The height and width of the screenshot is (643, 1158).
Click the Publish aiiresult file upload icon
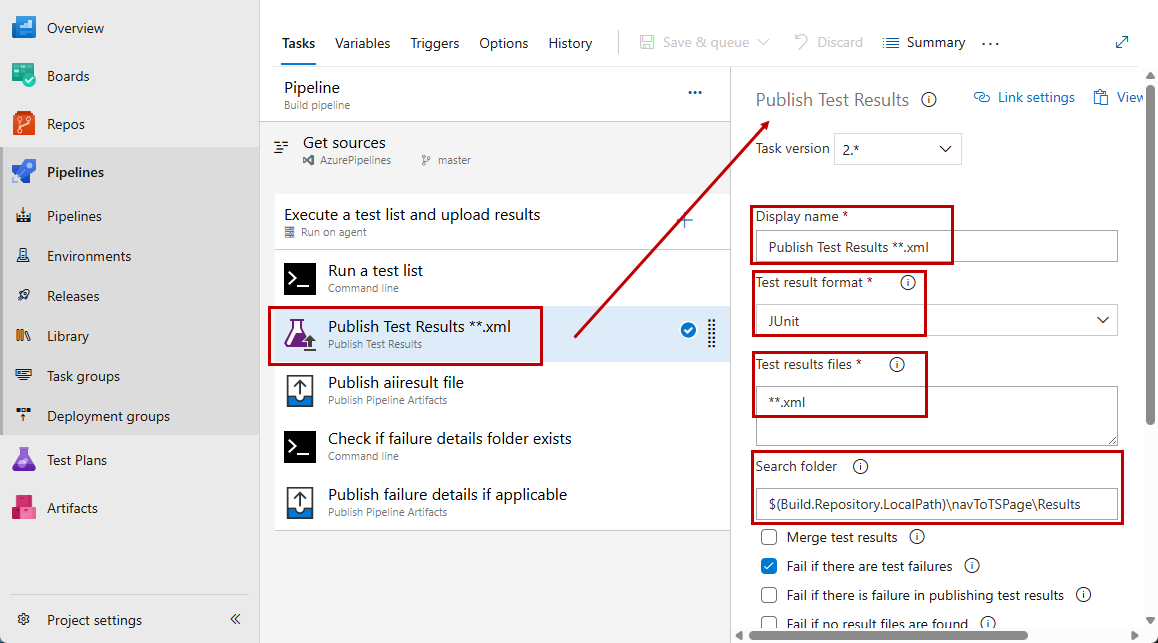pyautogui.click(x=300, y=391)
